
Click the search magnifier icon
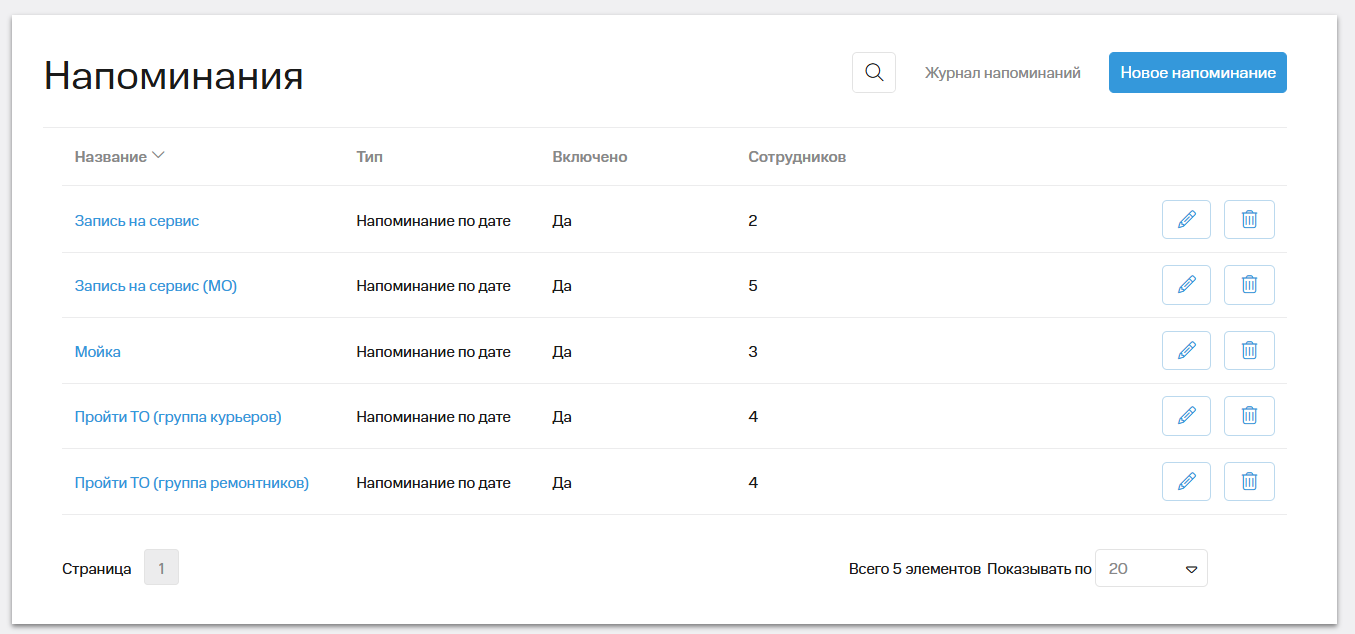(873, 73)
